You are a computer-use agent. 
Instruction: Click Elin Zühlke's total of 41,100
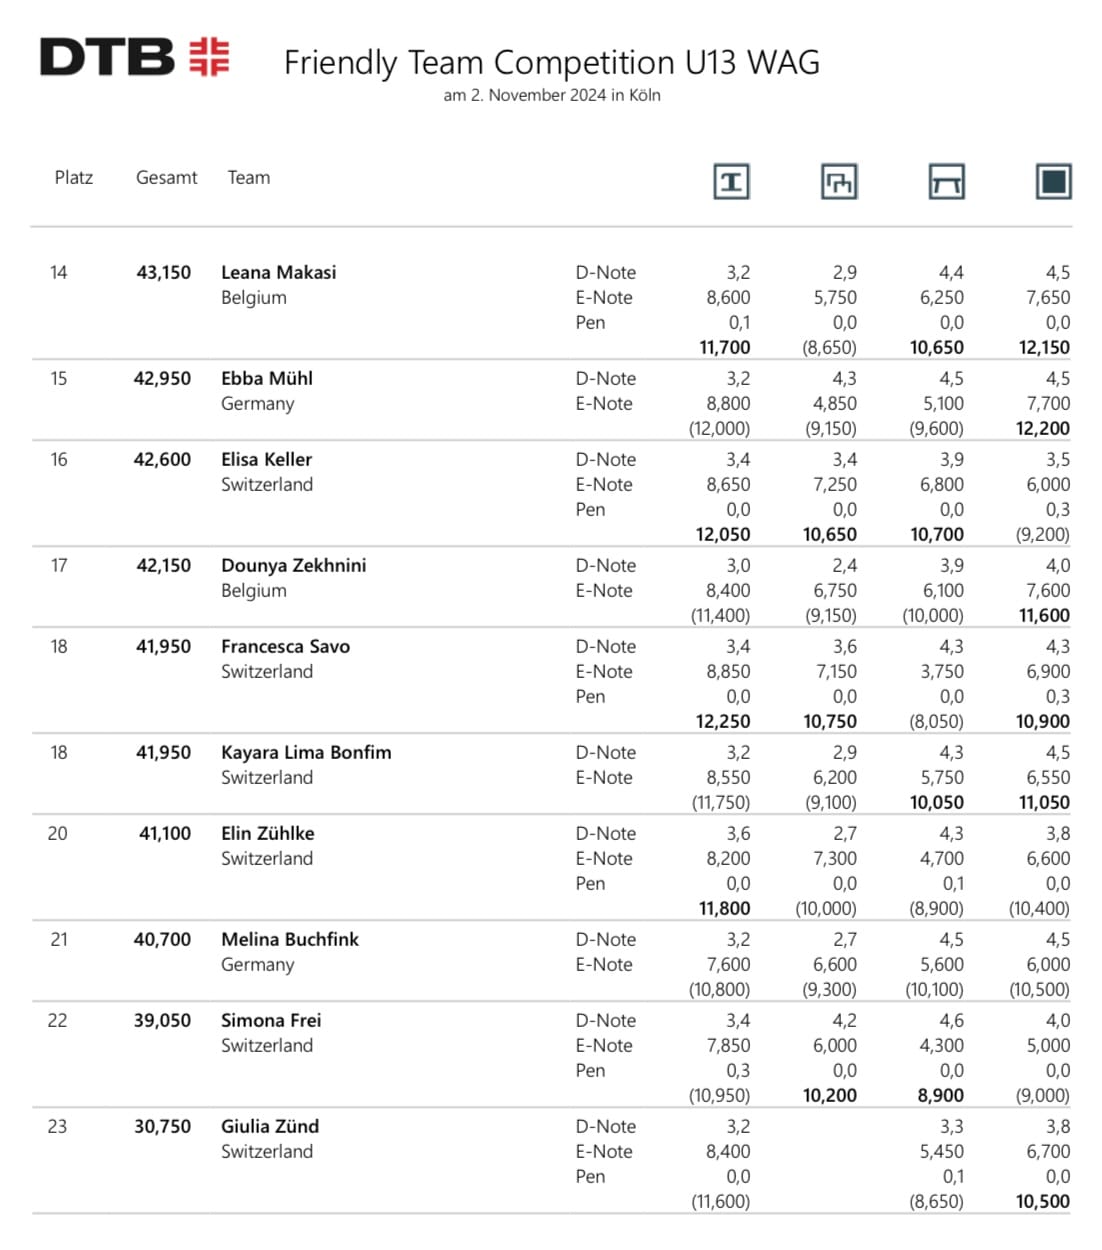tap(165, 833)
